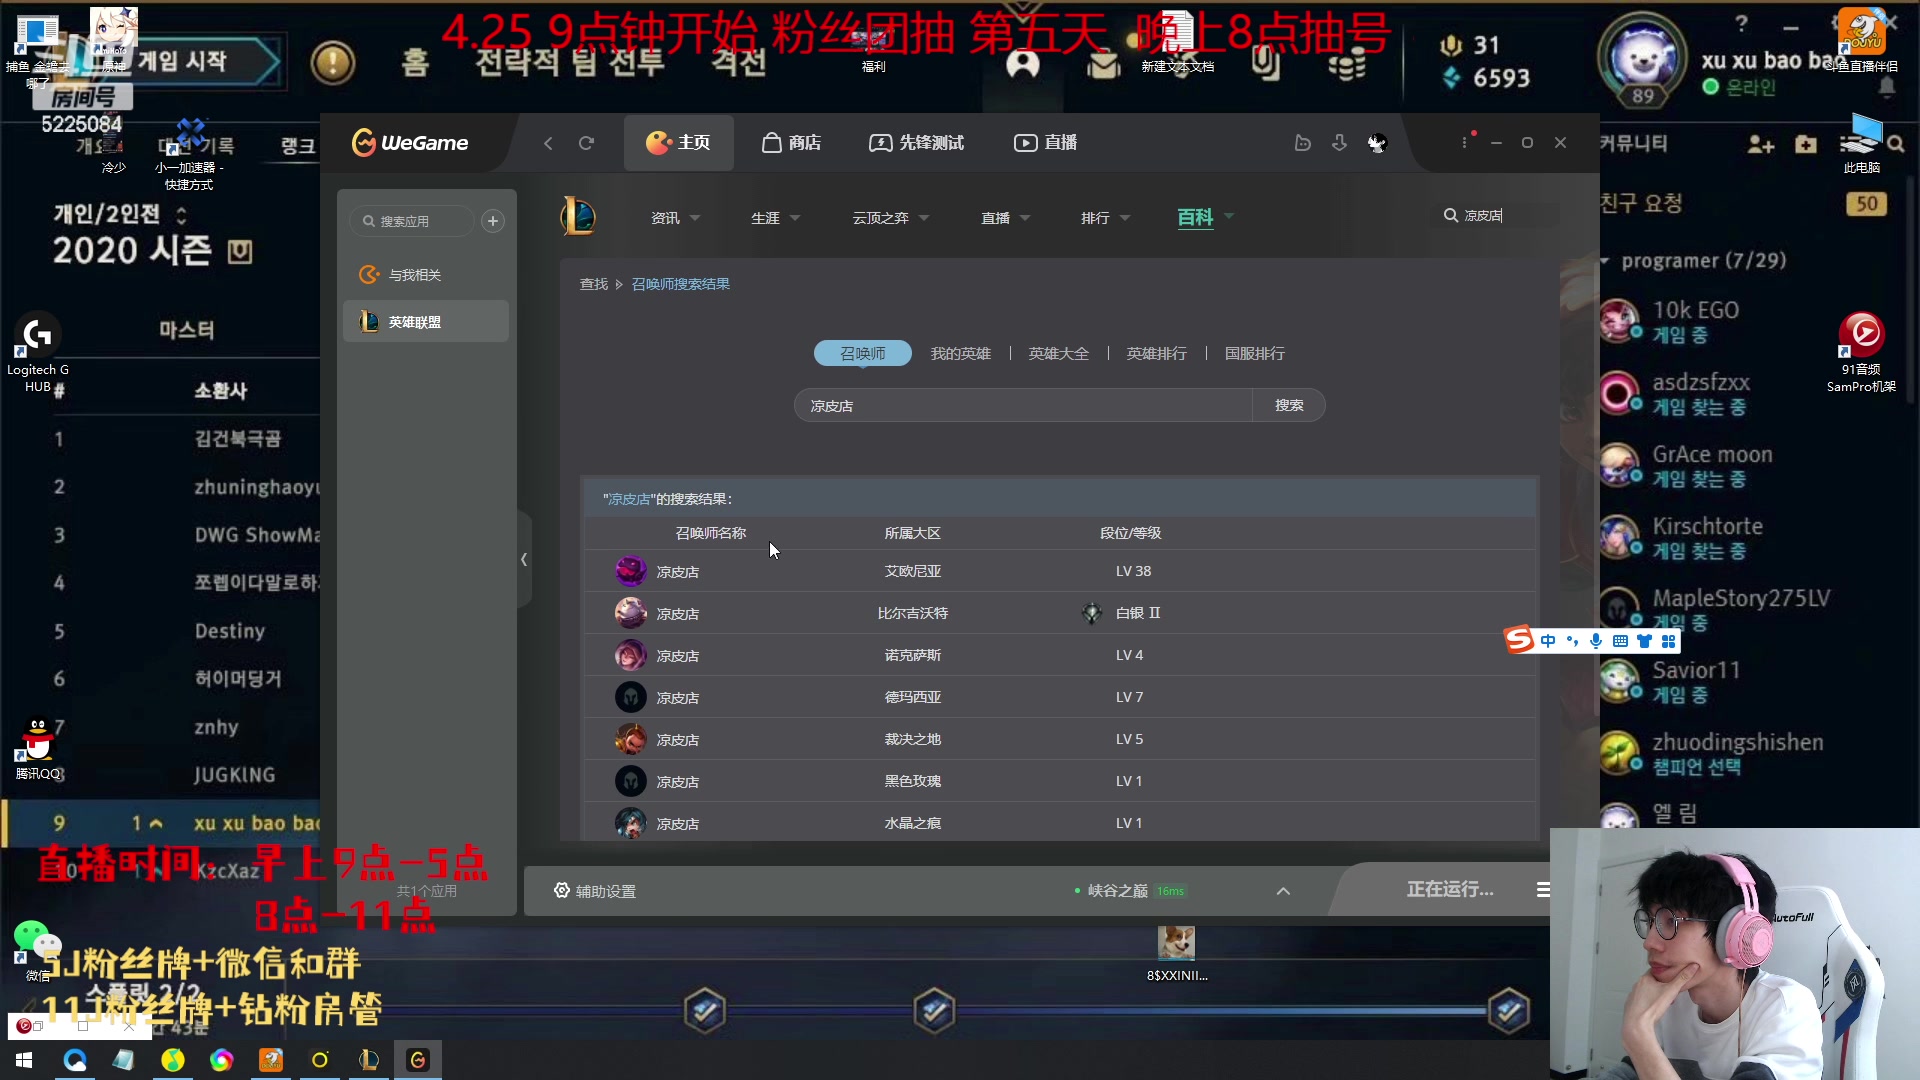Open the League of Legends entry in WeGame sidebar
Screen dimensions: 1920x1080
(x=425, y=321)
